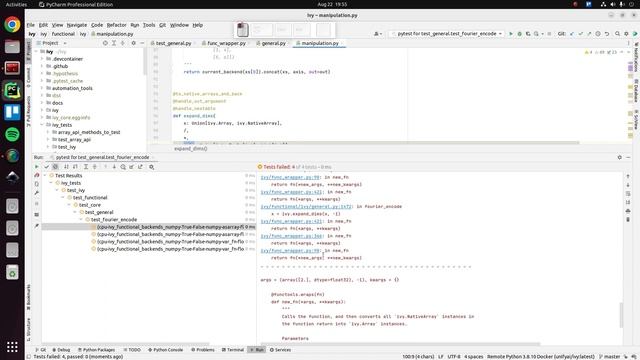
Task: Expand test_array_api folder in Project tree
Action: click(48, 140)
